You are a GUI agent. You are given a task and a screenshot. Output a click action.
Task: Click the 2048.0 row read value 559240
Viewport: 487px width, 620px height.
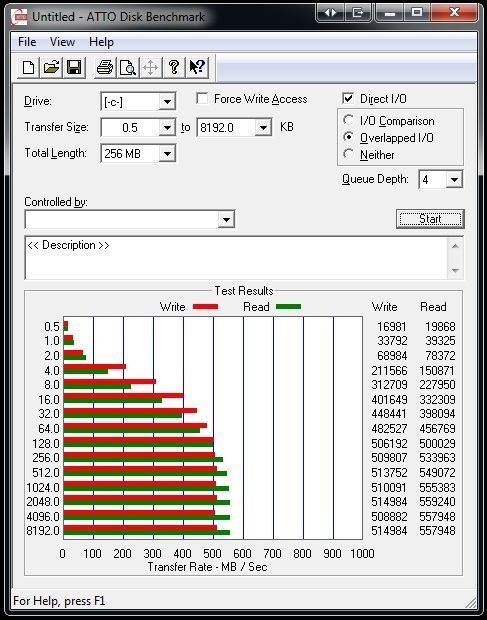click(x=437, y=501)
